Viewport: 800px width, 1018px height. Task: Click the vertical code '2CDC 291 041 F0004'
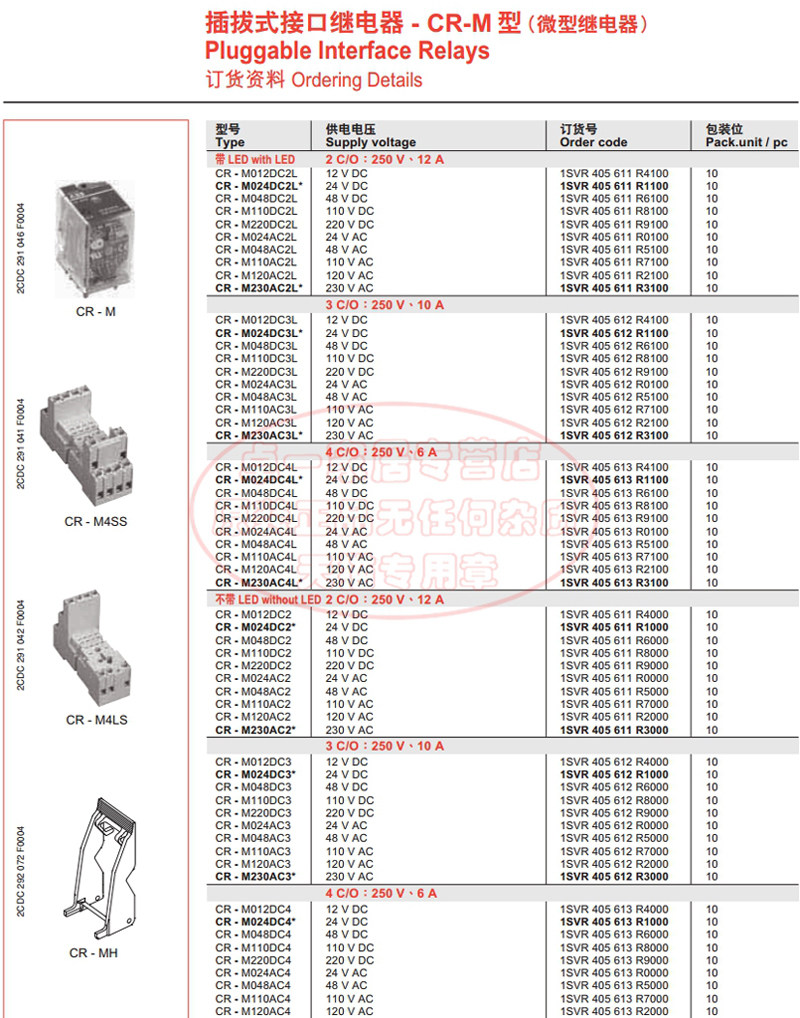point(20,444)
